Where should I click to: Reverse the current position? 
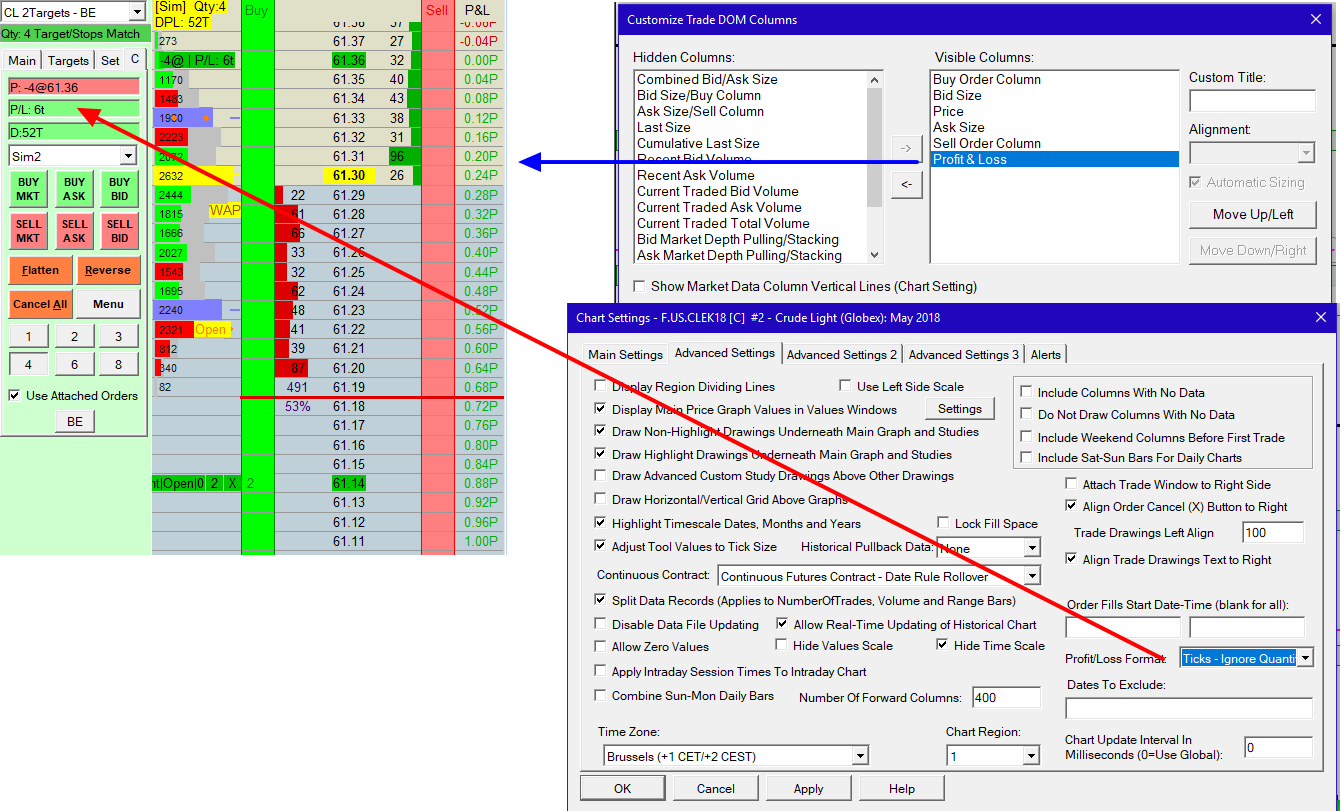108,270
